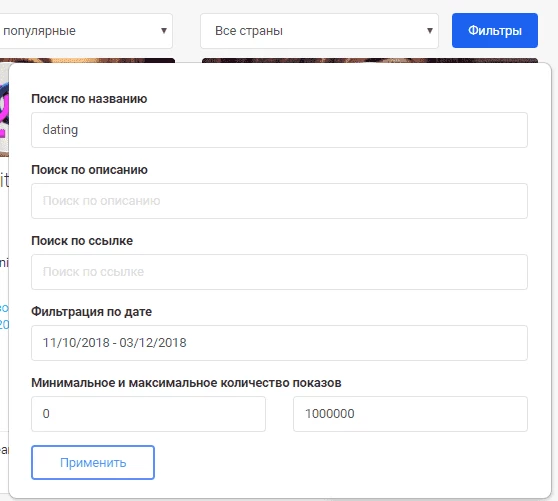Screen dimensions: 558x501
Task: Click the partially visible blue link text
Action: tap(4, 316)
